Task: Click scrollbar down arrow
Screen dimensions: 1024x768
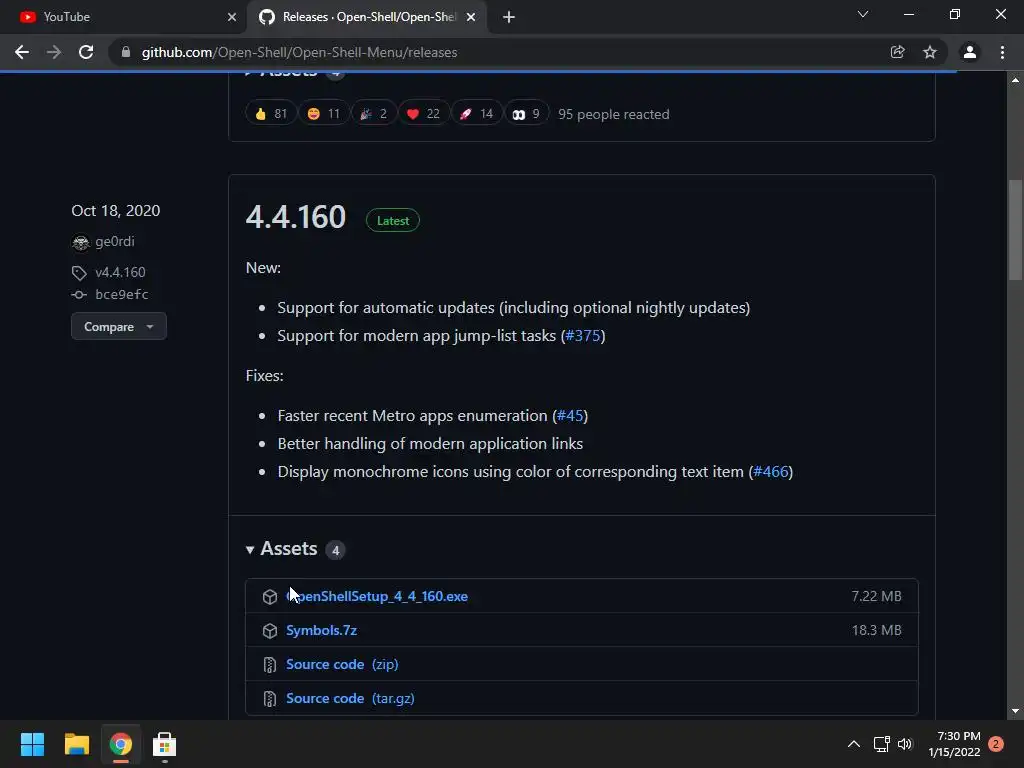Action: pyautogui.click(x=1015, y=711)
